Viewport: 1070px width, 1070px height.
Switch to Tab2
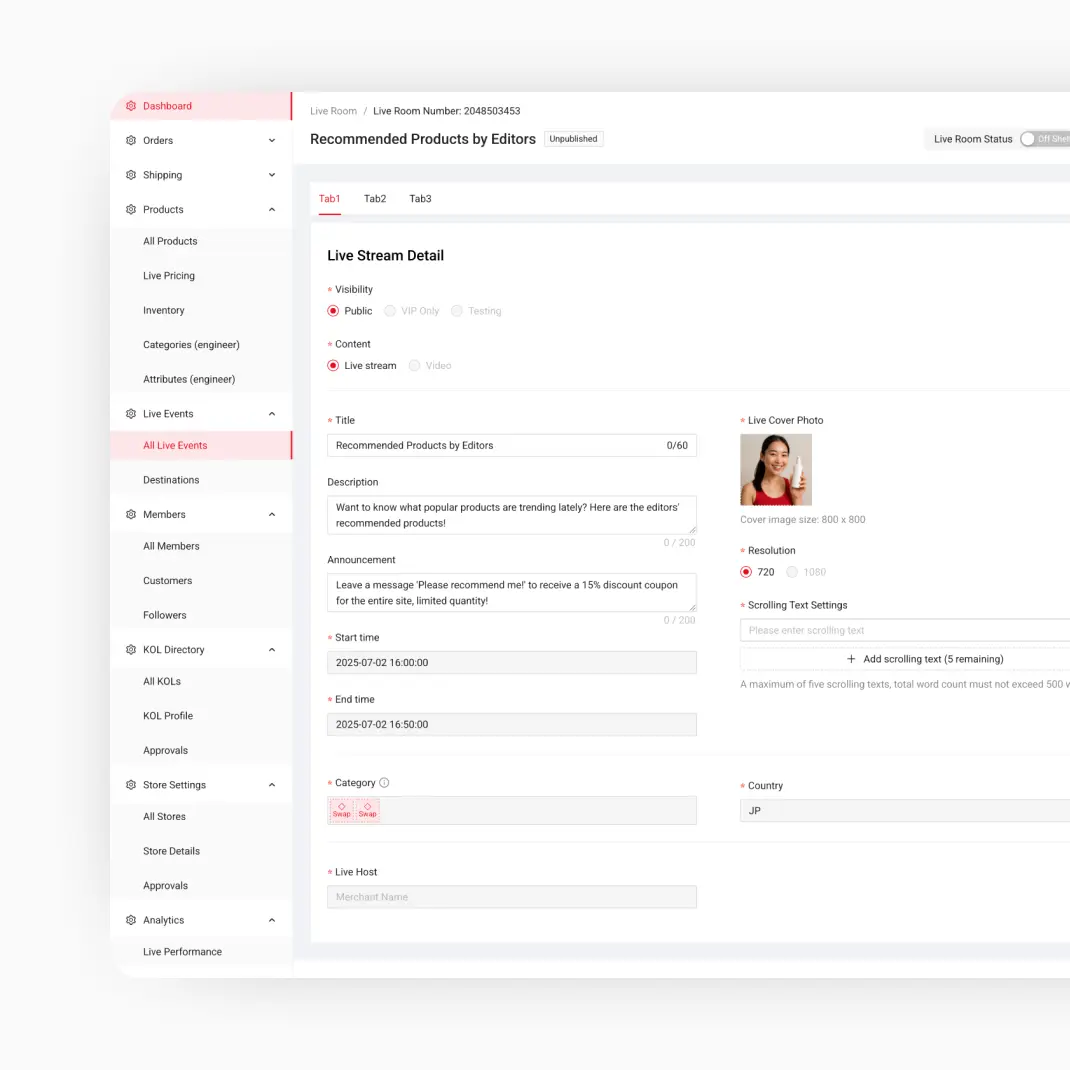click(x=375, y=198)
